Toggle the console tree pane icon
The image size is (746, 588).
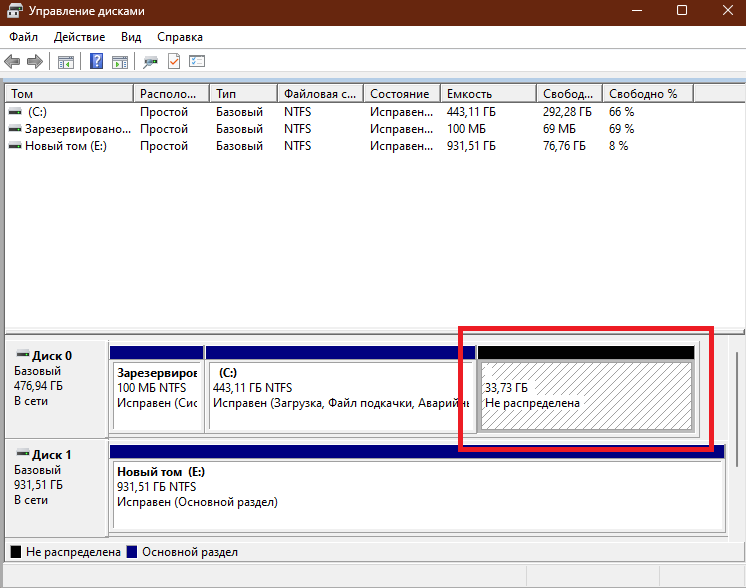click(x=66, y=62)
